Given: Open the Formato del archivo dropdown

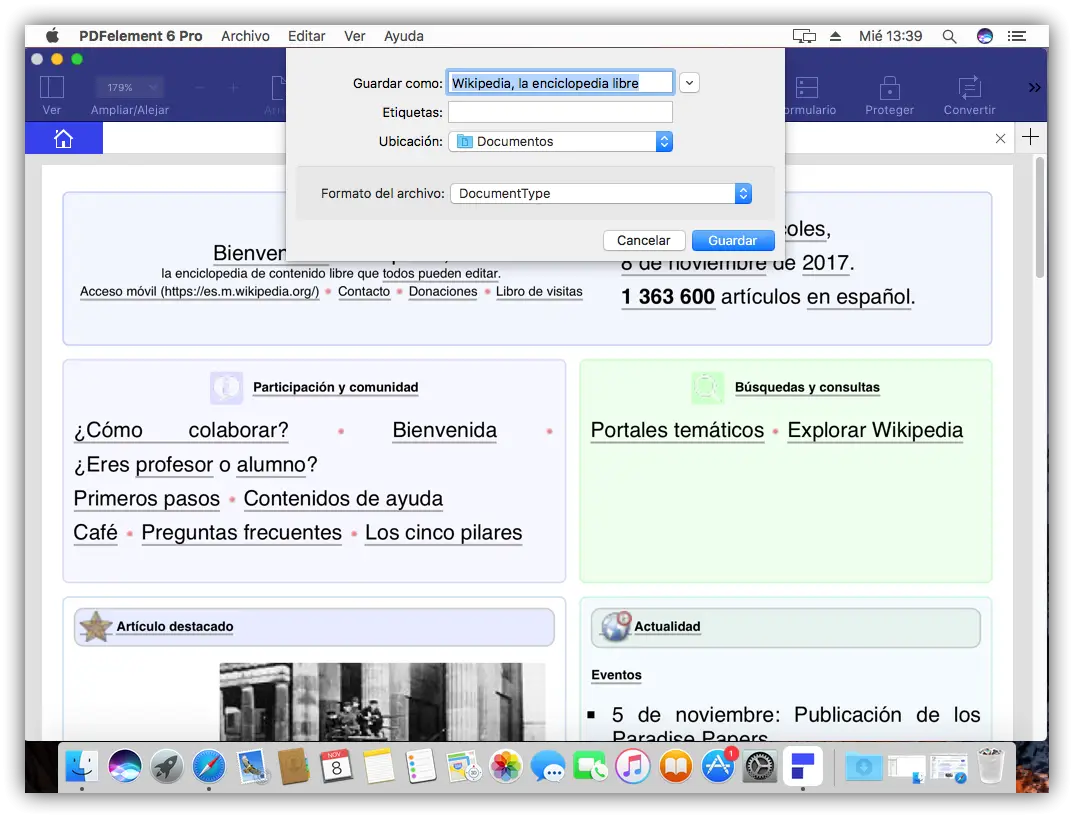Looking at the screenshot, I should [601, 193].
